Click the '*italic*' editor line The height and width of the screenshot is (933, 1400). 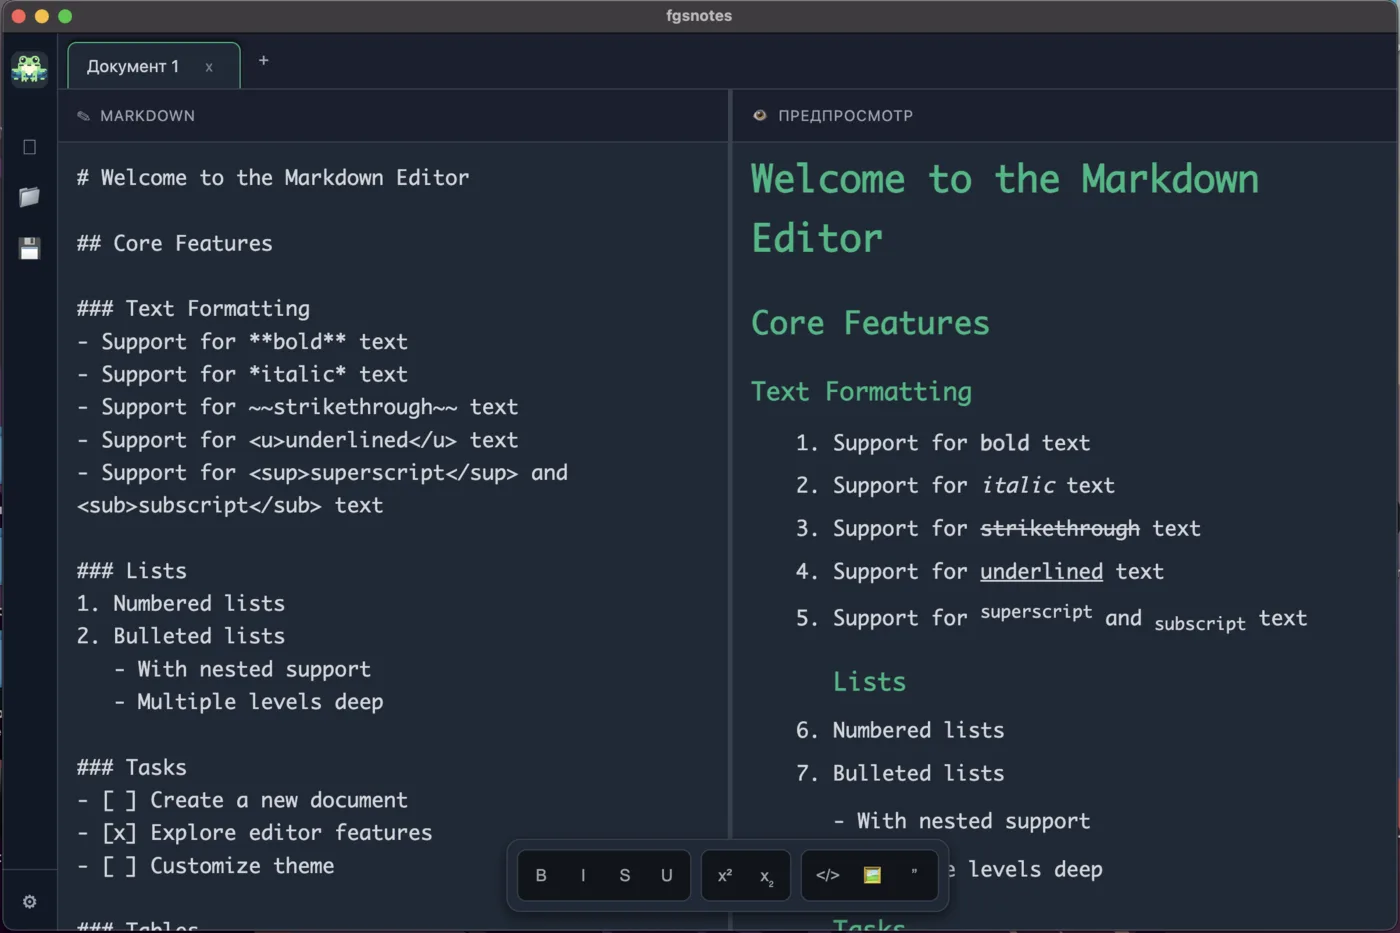[242, 374]
